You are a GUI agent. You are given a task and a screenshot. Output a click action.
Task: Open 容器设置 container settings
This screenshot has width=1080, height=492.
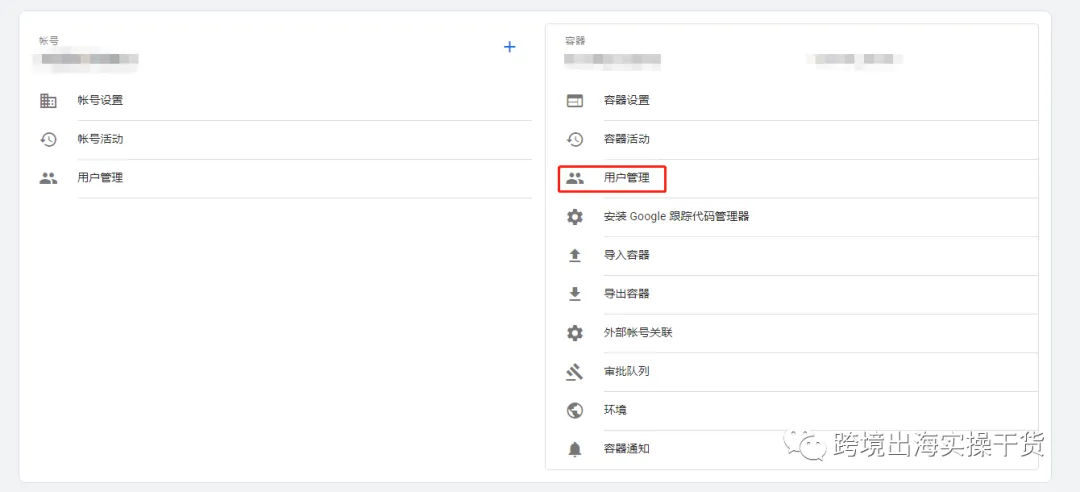627,101
